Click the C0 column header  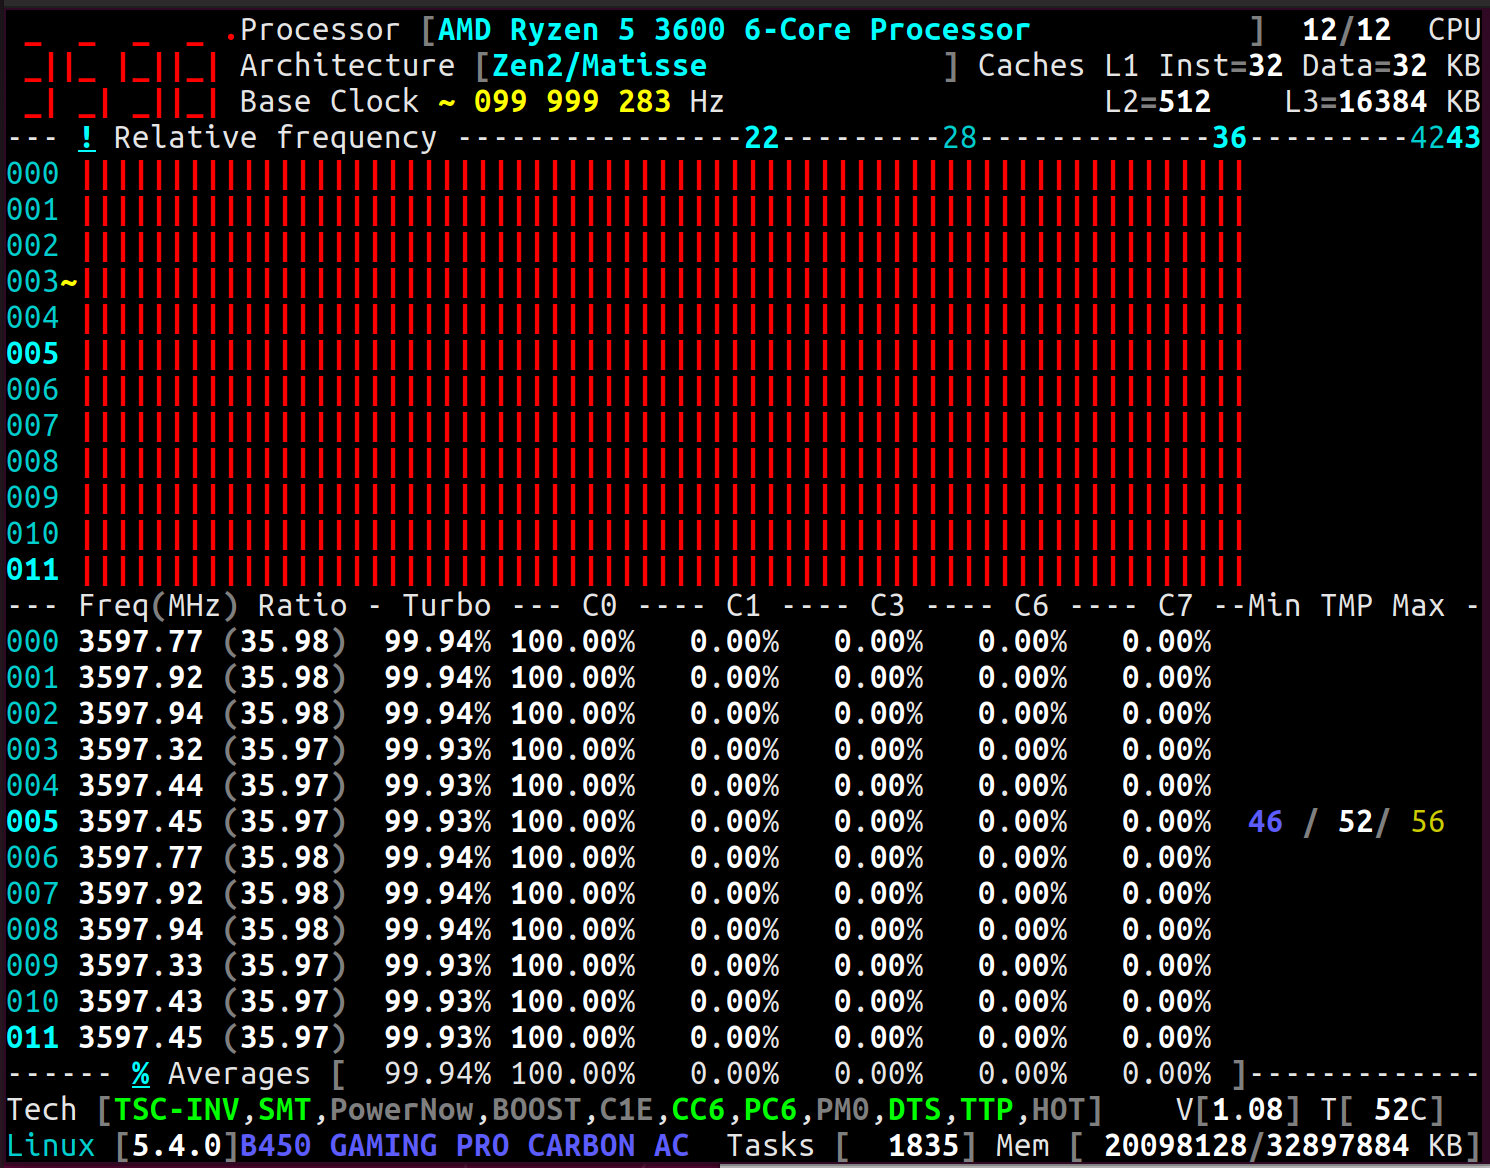click(599, 606)
